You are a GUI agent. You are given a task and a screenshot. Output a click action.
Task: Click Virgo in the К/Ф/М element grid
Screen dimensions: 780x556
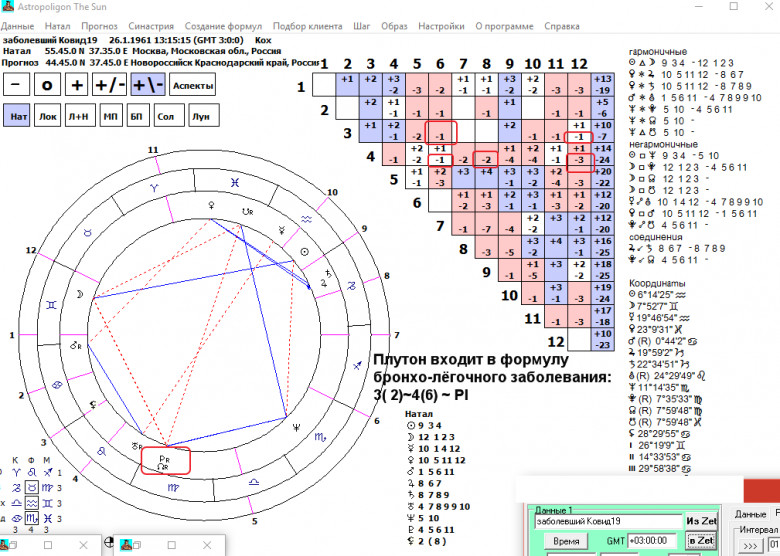click(x=47, y=487)
